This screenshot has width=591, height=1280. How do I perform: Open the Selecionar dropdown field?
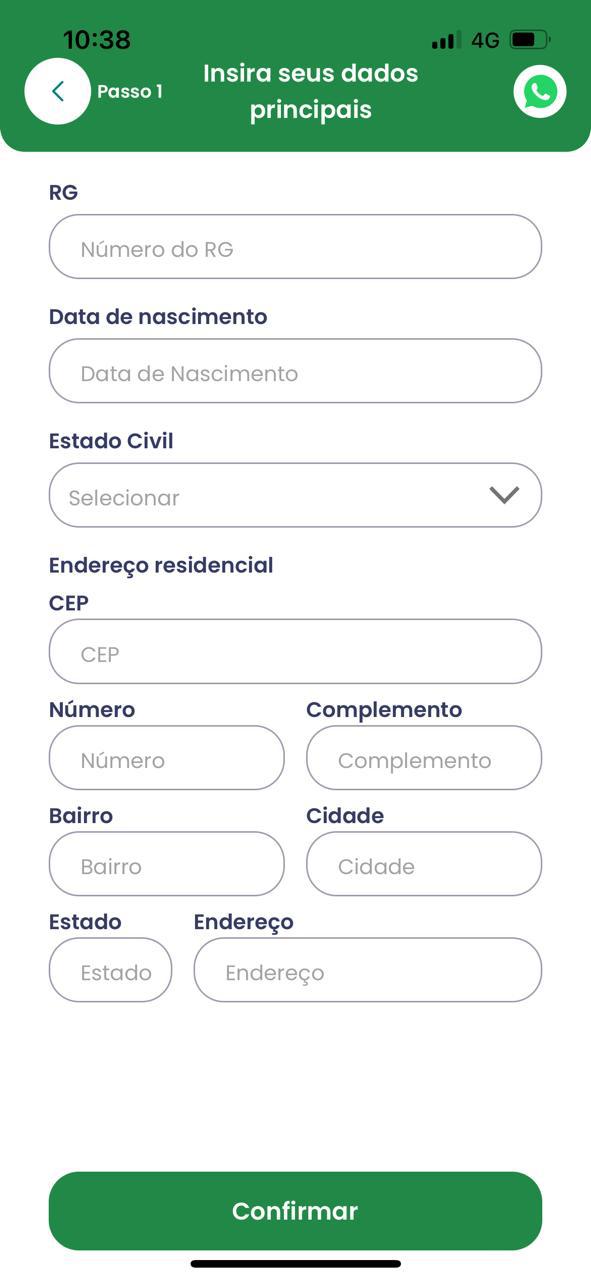click(x=295, y=495)
